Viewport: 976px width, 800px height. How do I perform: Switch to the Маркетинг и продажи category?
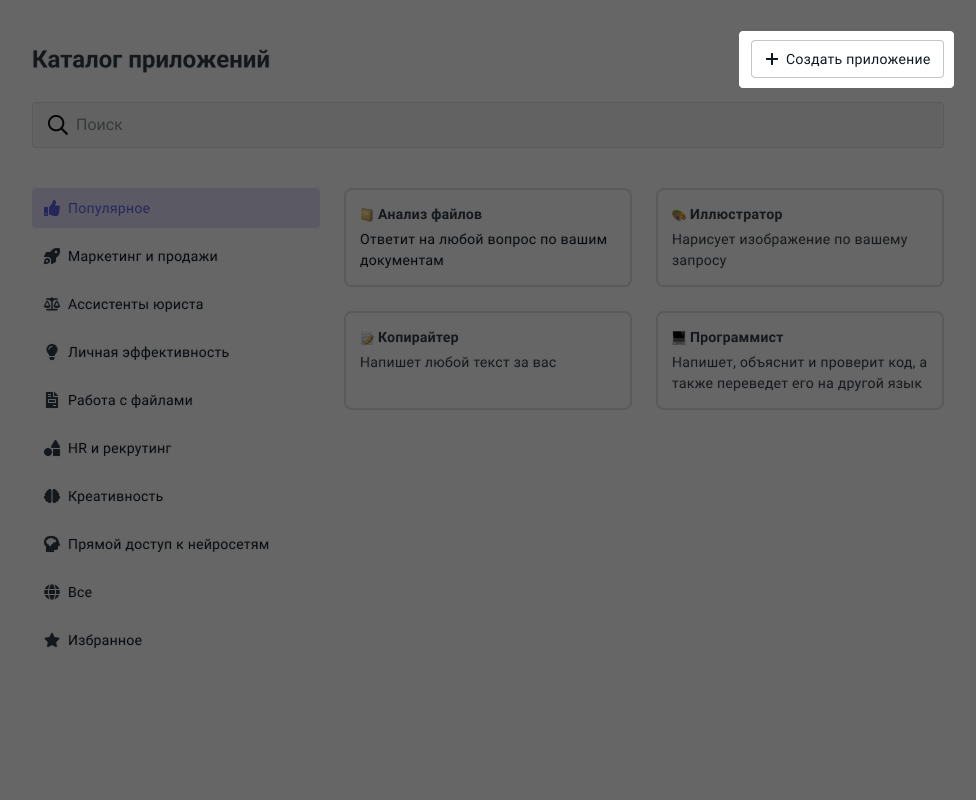[143, 257]
